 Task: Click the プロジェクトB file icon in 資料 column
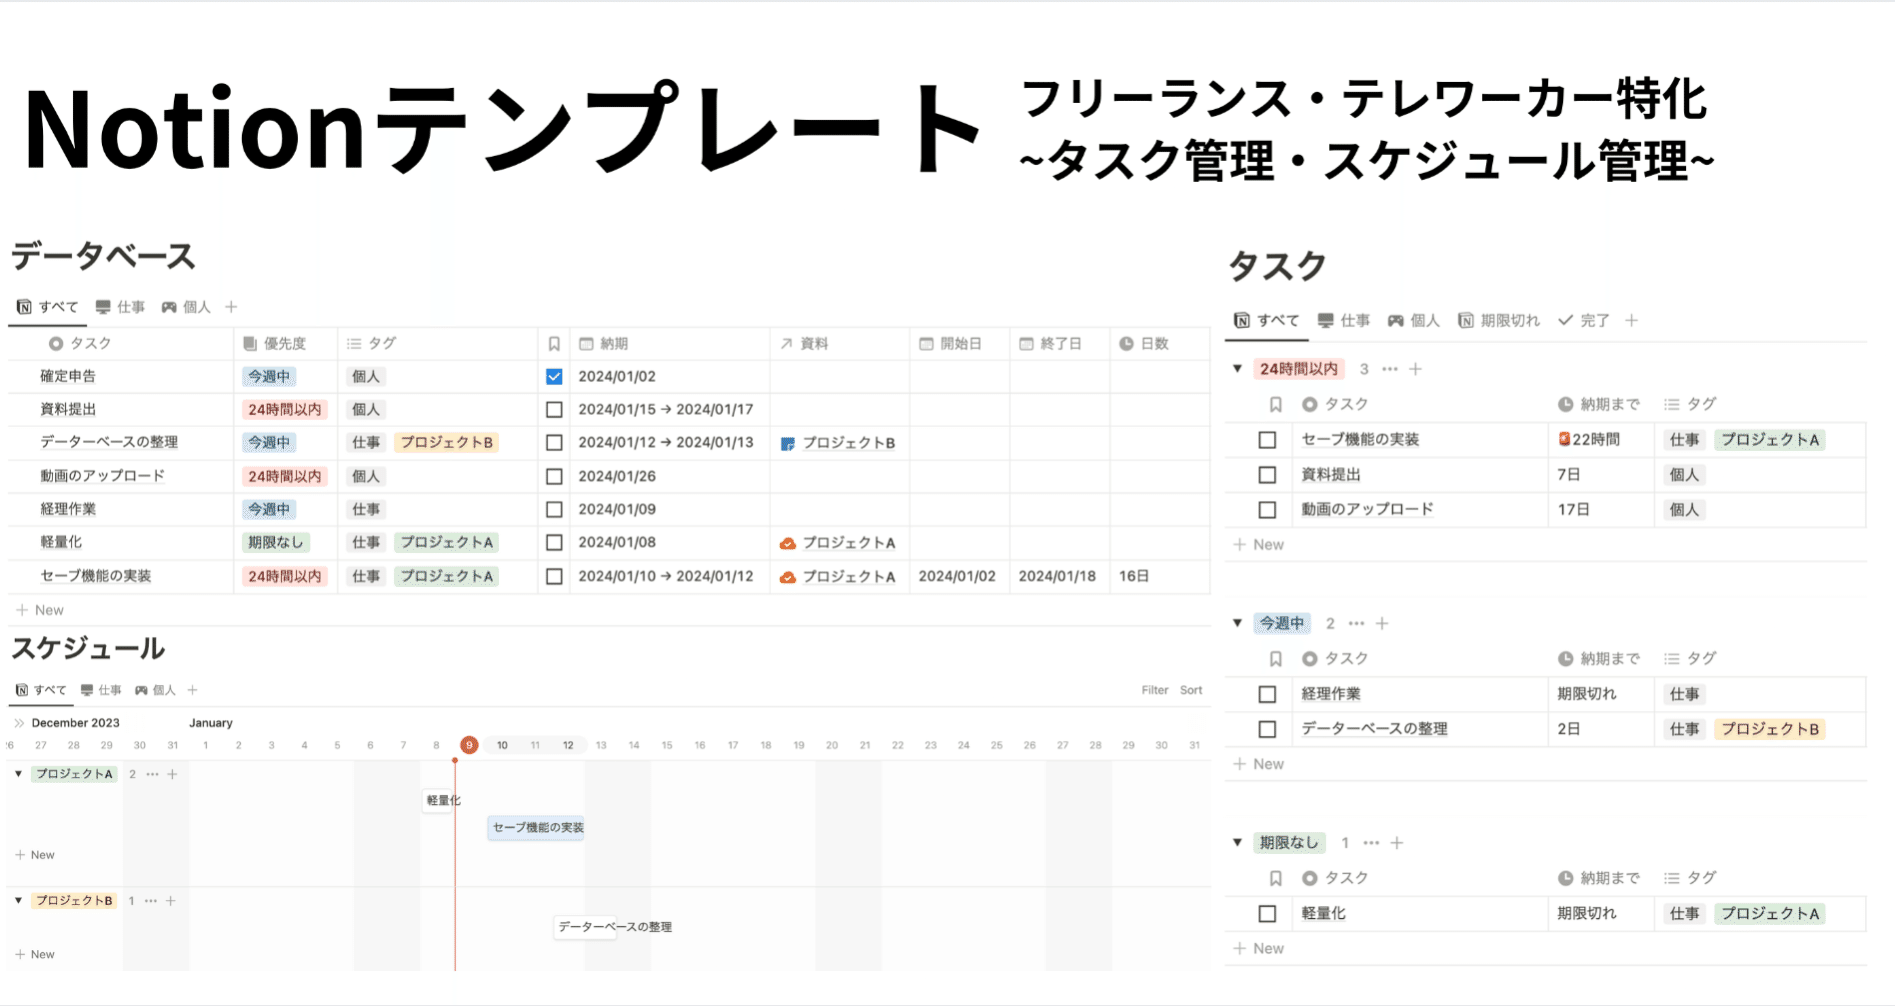coord(789,442)
